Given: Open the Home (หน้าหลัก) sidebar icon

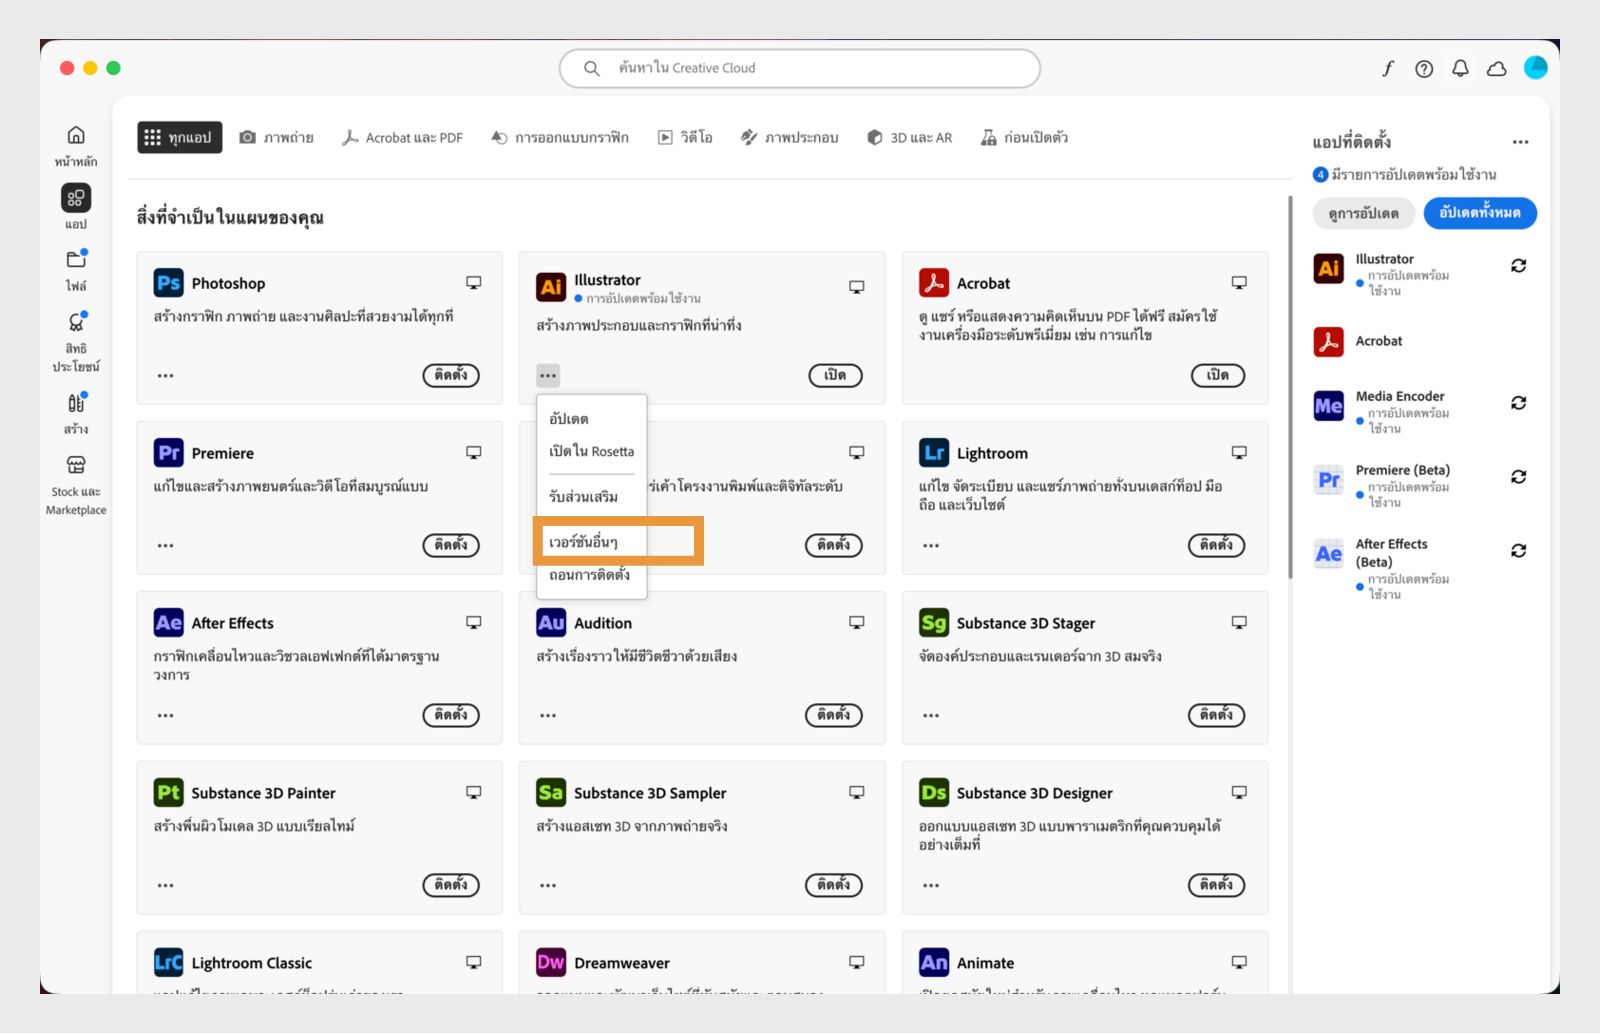Looking at the screenshot, I should (x=76, y=135).
